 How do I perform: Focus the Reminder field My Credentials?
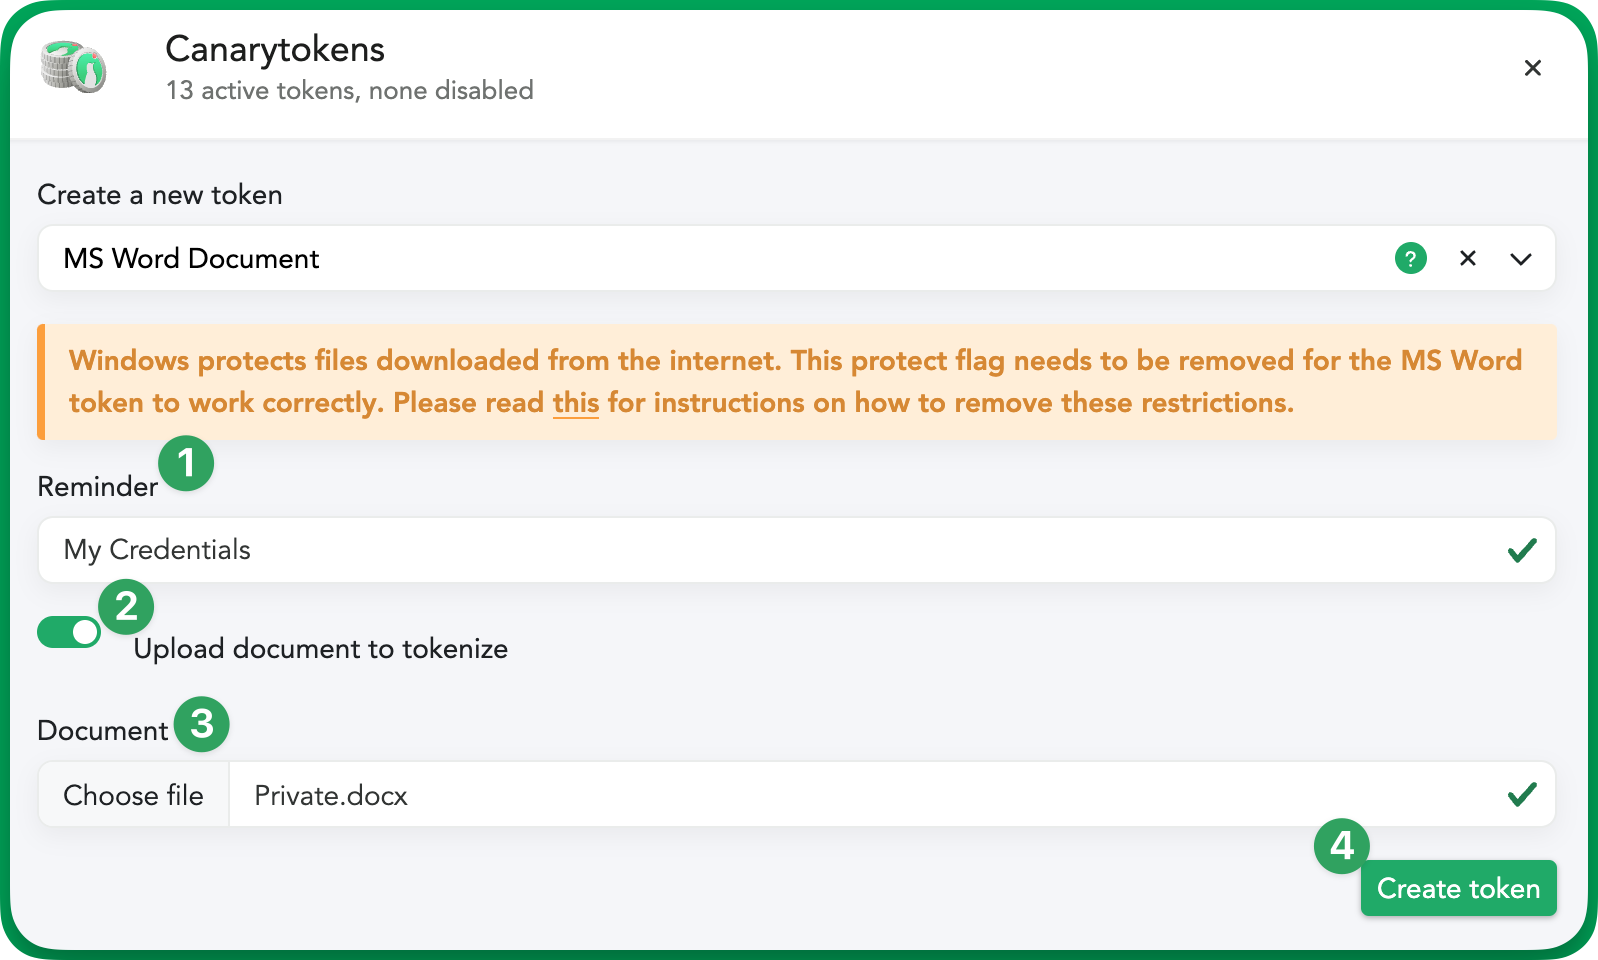point(796,550)
